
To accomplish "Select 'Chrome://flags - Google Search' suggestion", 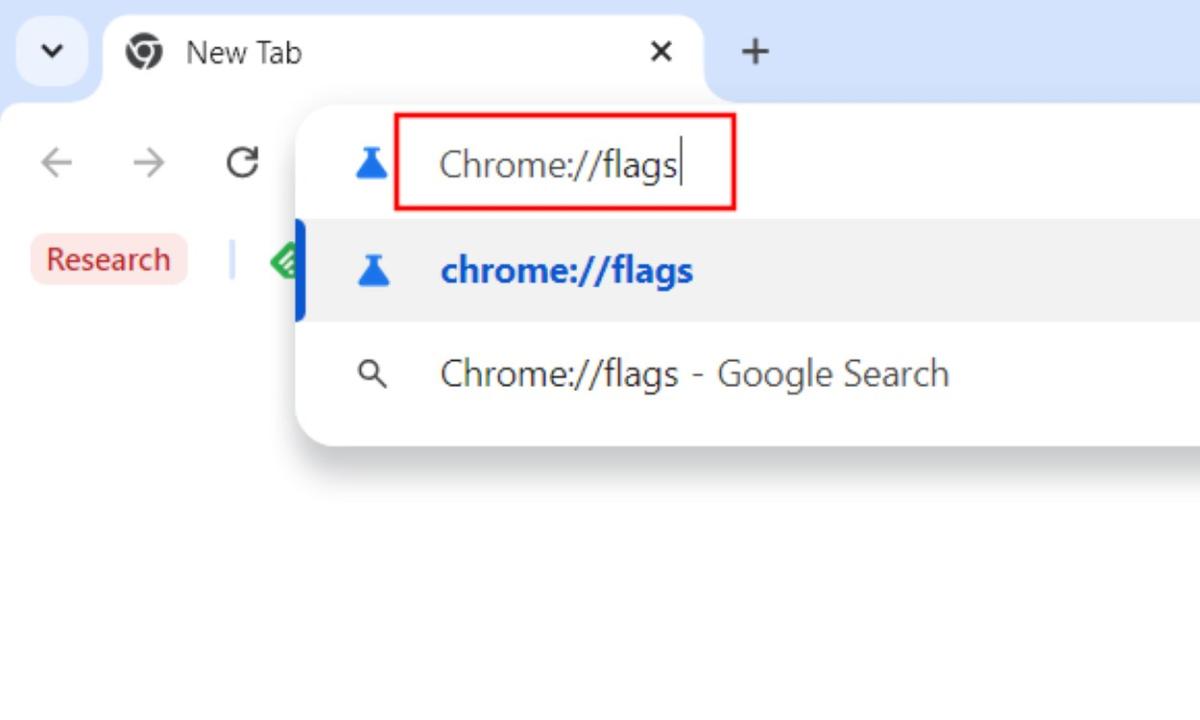I will point(694,374).
